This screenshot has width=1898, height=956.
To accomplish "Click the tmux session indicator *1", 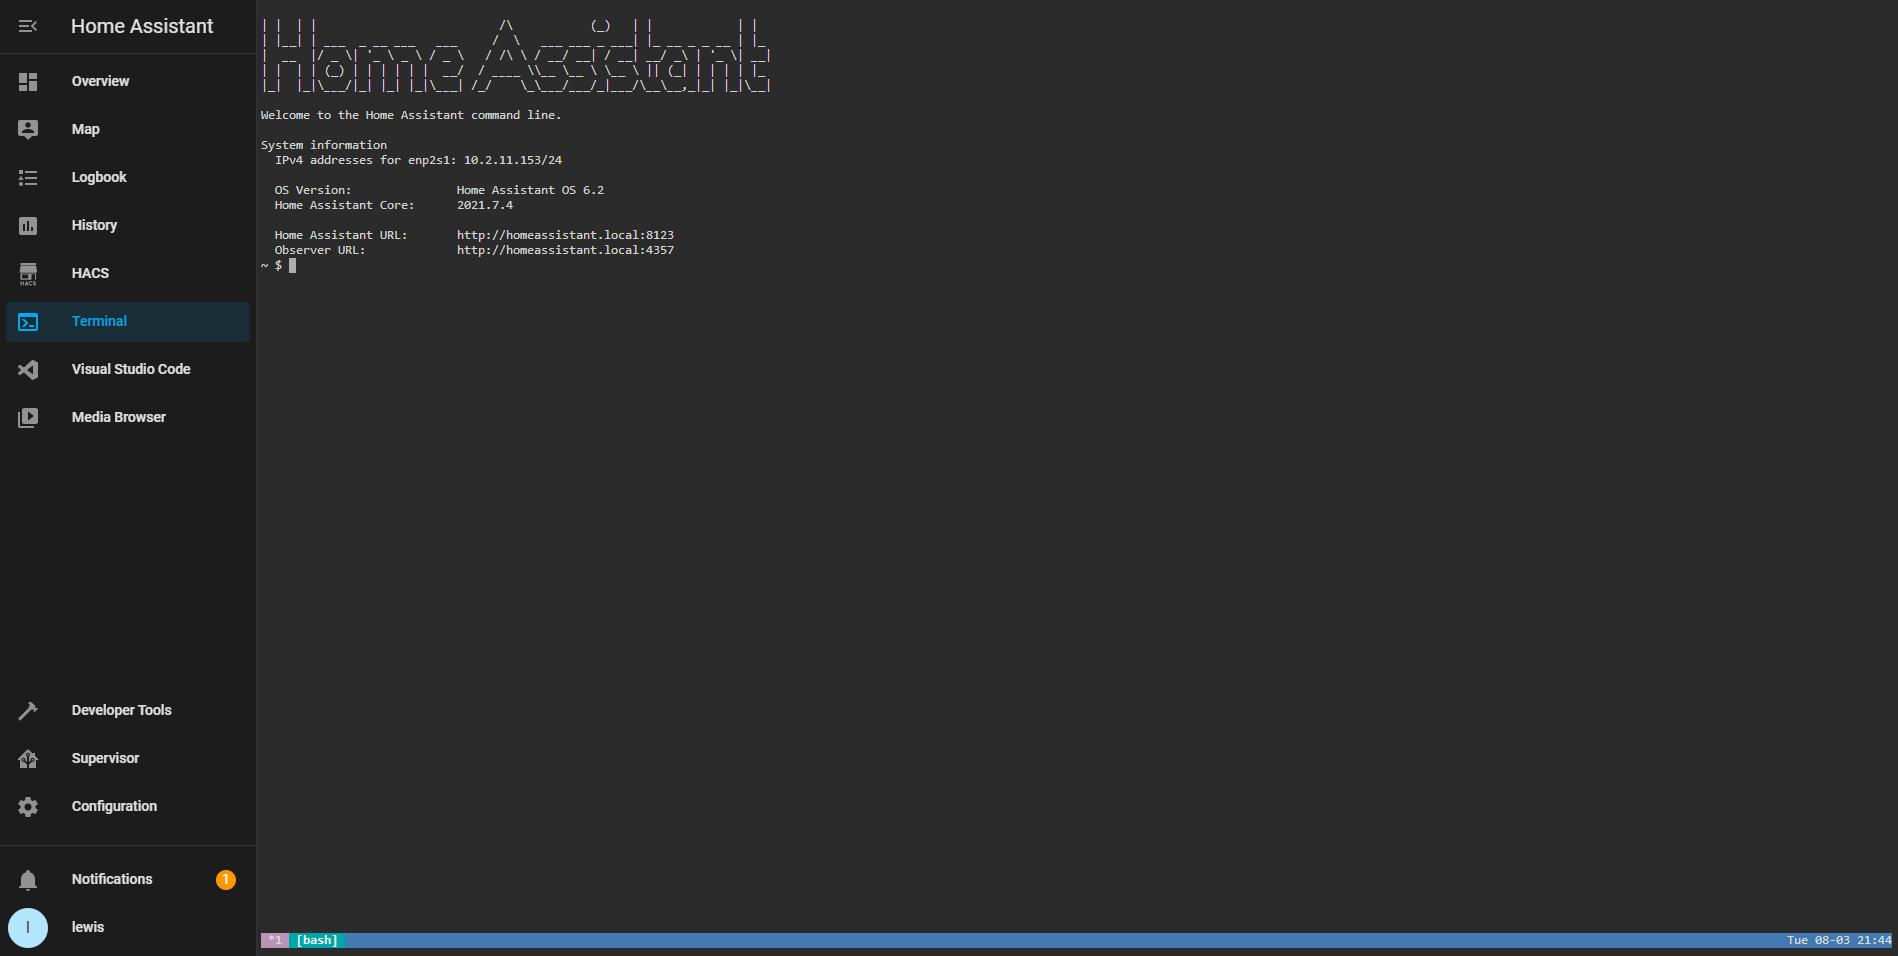I will (275, 940).
